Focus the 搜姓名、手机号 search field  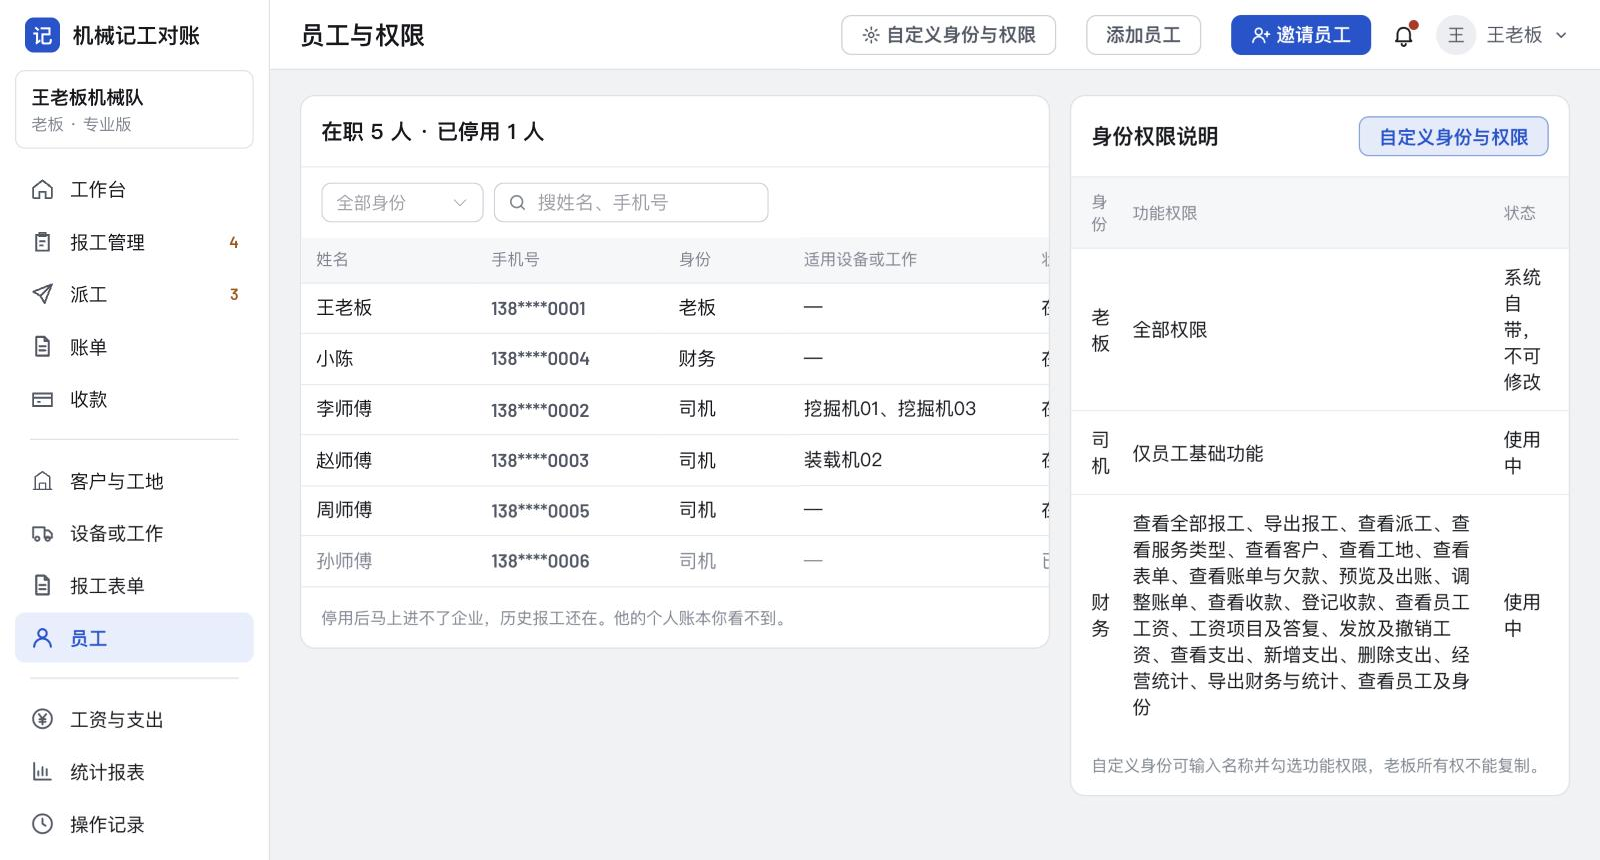tap(631, 203)
